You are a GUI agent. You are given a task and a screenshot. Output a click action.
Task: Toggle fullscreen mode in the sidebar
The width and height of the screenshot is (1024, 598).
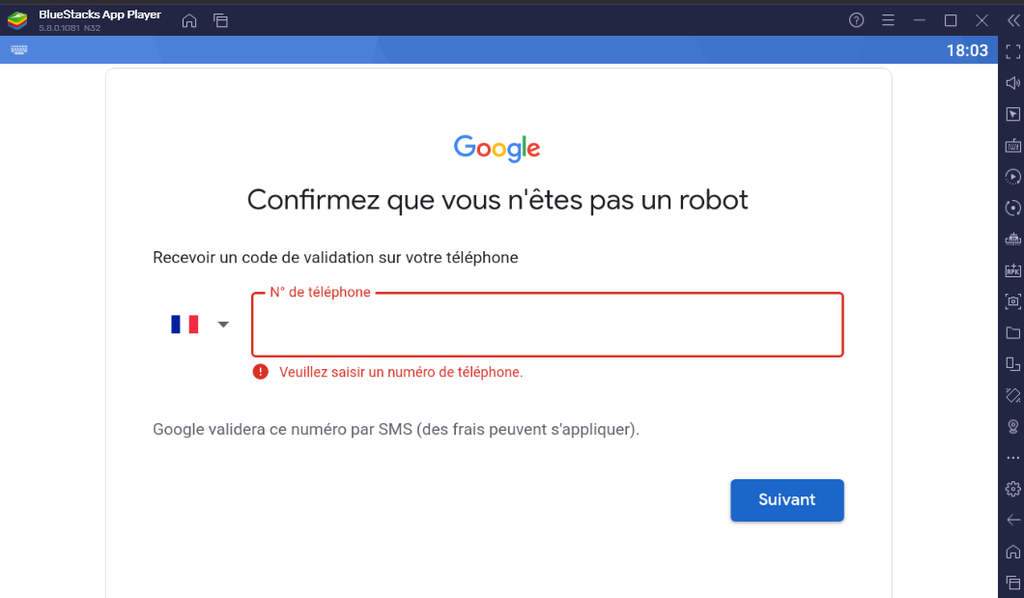pyautogui.click(x=1012, y=52)
